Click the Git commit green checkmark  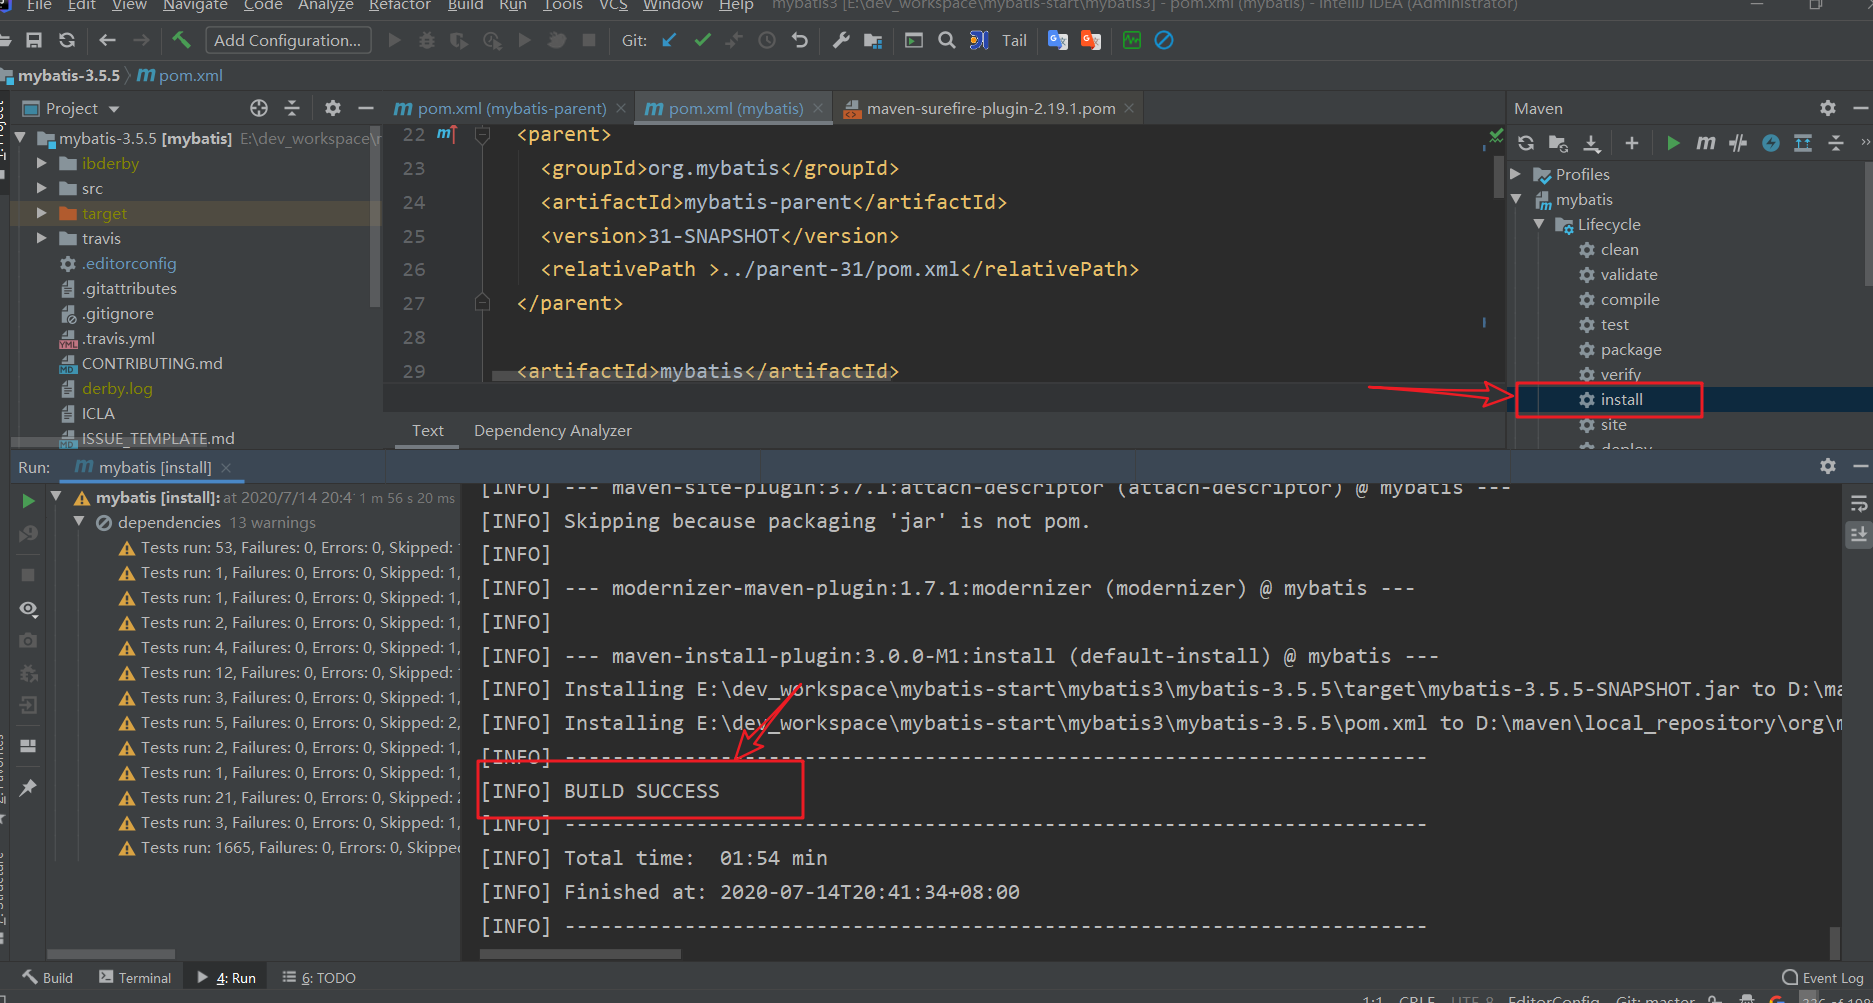pos(702,41)
